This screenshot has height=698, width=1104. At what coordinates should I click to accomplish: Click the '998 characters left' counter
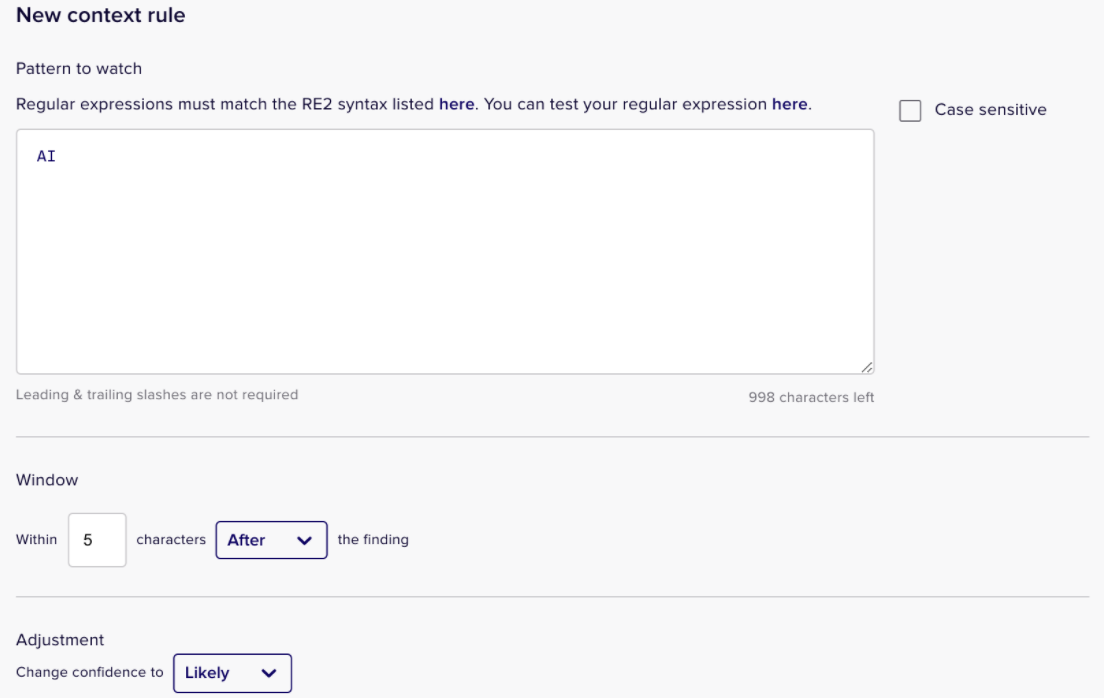(x=811, y=397)
